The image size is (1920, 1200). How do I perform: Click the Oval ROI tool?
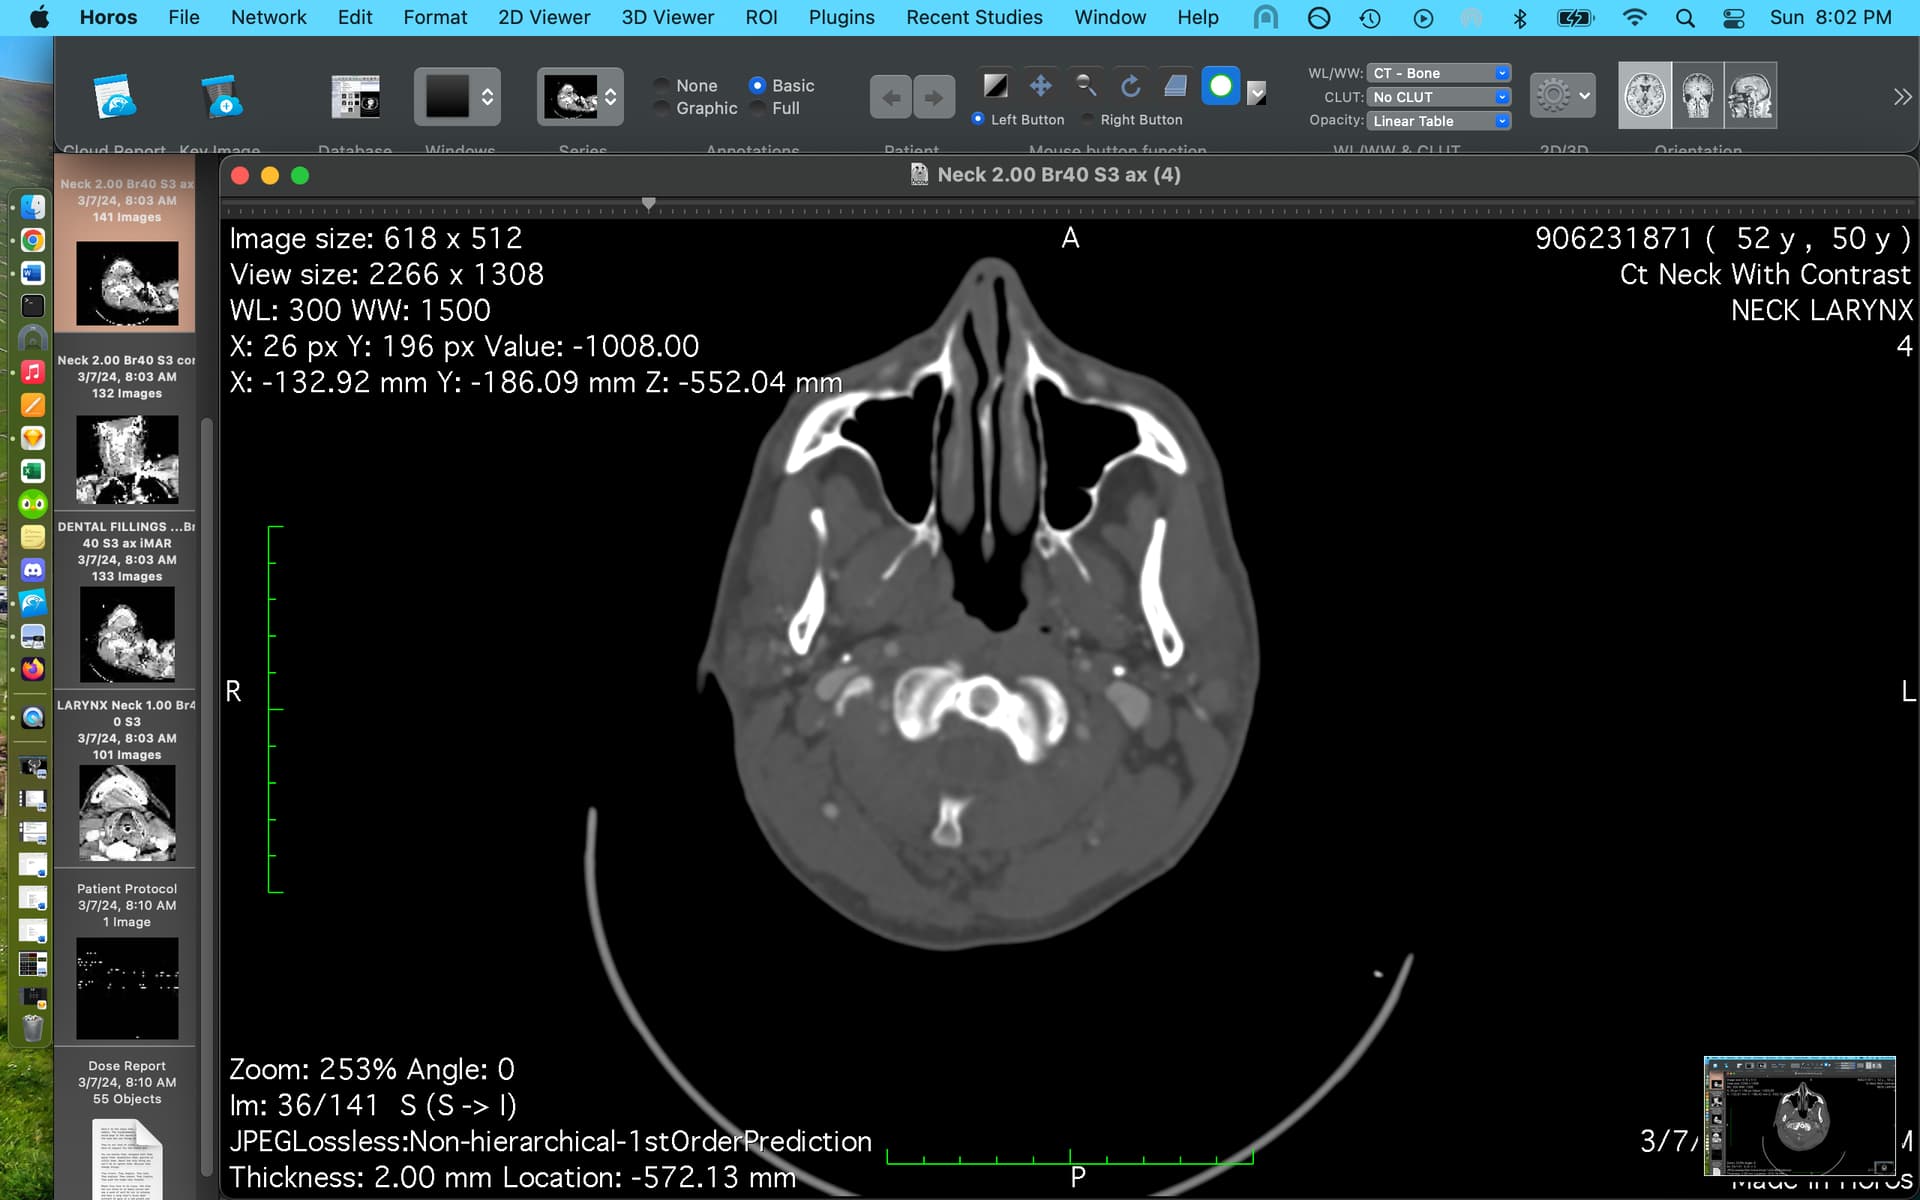(1220, 86)
